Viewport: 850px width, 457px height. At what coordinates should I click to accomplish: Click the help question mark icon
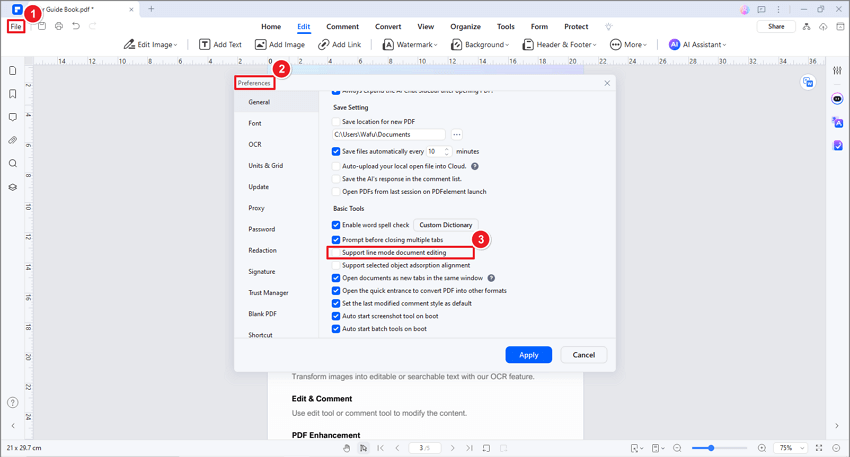(x=12, y=402)
